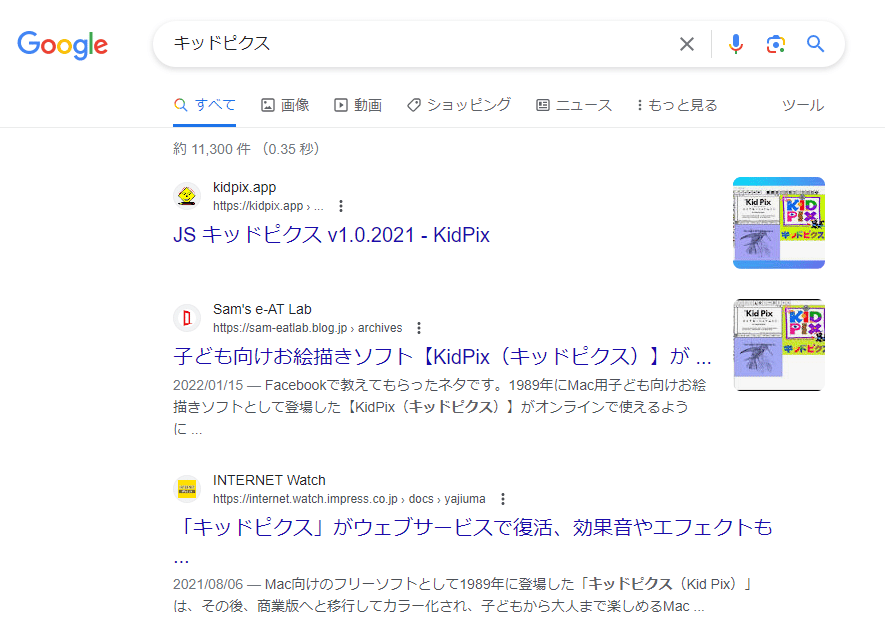Switch to the 画像 tab
Viewport: 885px width, 634px height.
[285, 105]
